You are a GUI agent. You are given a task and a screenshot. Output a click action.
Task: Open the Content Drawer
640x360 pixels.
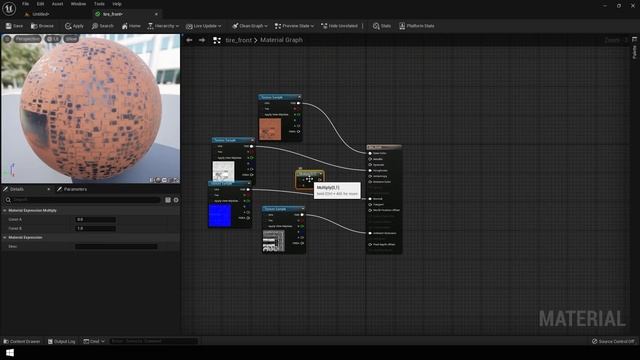[x=22, y=341]
